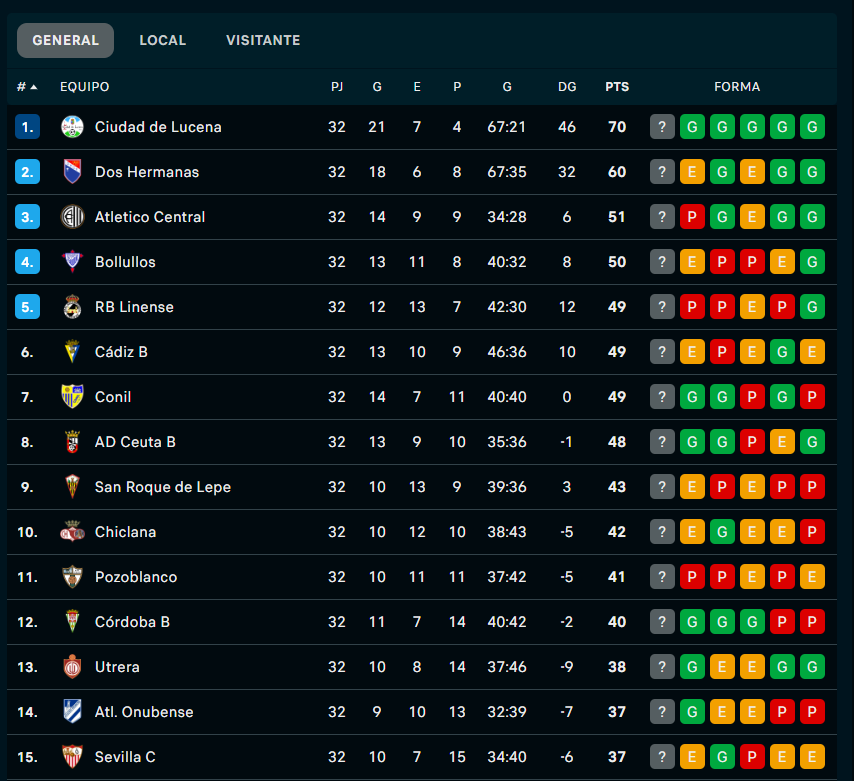Open Ciudad de Lucena team link

tap(159, 127)
